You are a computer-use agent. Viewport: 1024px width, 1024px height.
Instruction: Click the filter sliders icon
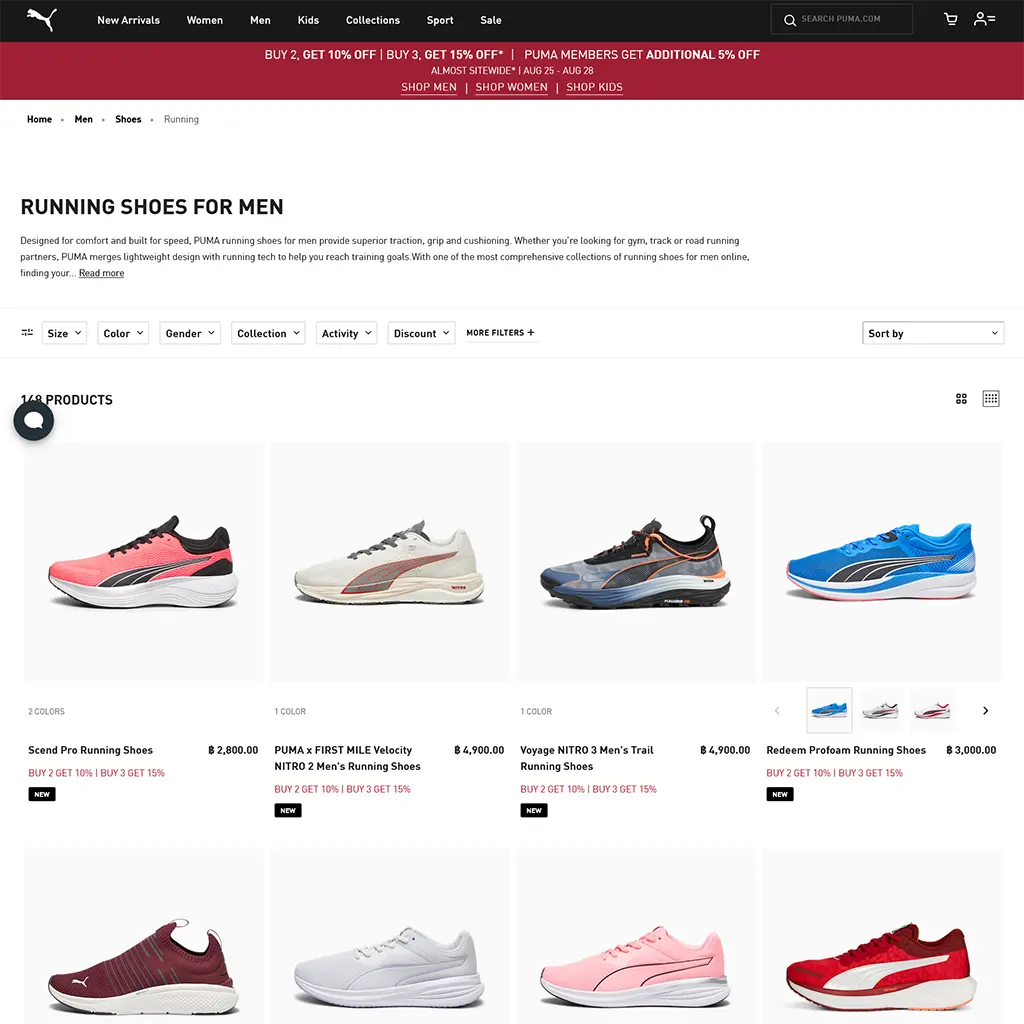click(27, 332)
